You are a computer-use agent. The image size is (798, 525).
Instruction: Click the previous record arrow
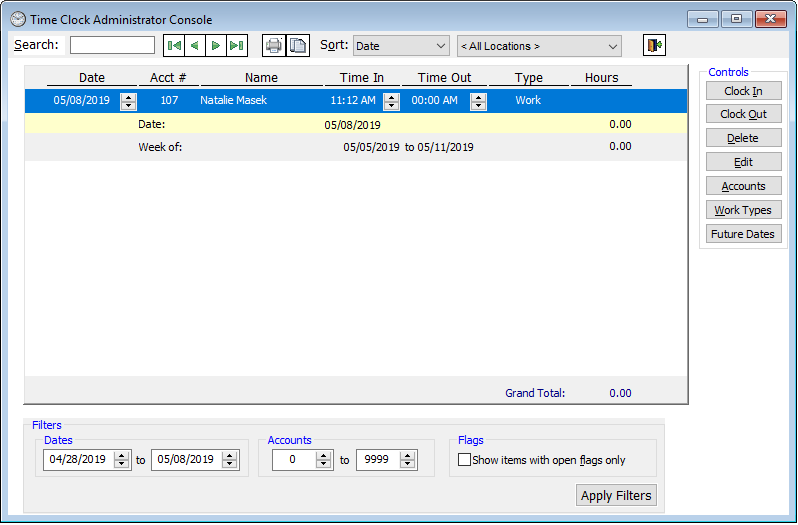pyautogui.click(x=195, y=46)
